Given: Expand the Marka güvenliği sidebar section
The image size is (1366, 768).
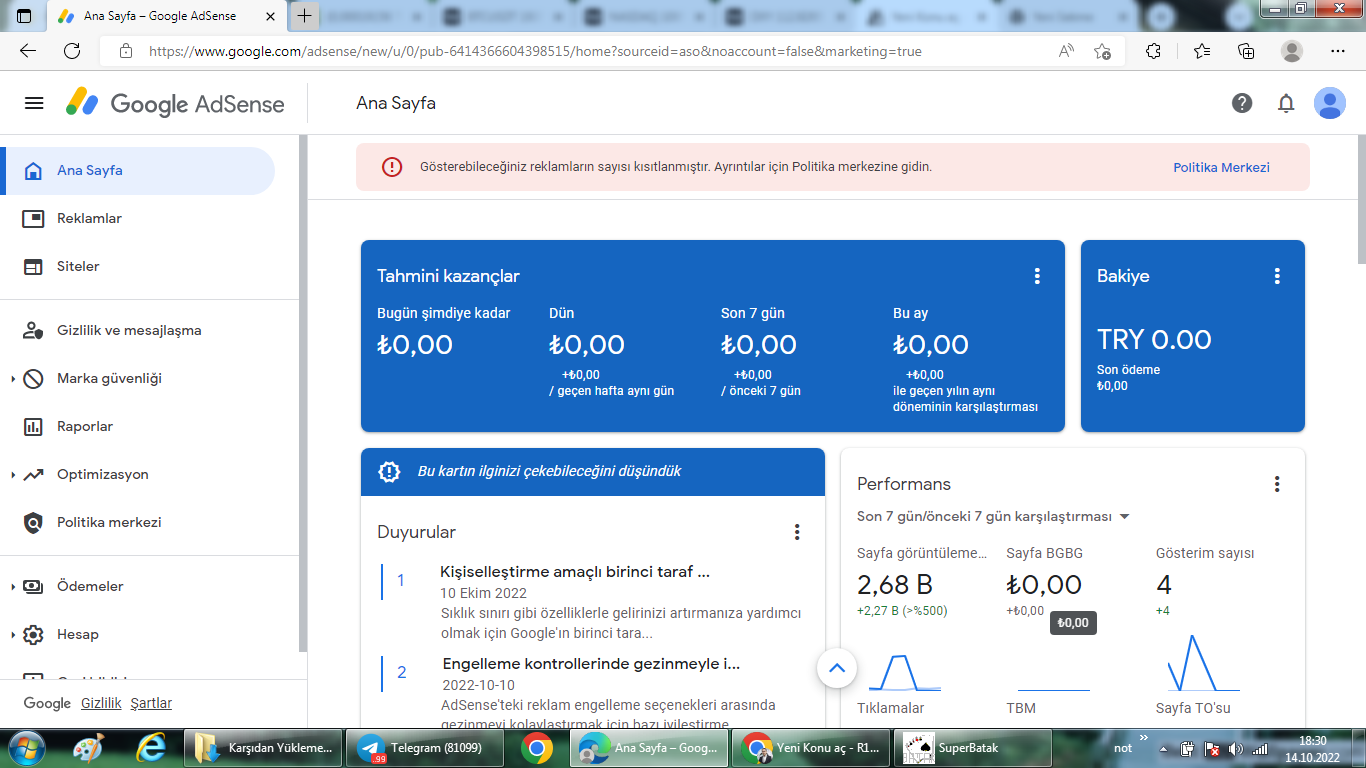Looking at the screenshot, I should tap(13, 379).
